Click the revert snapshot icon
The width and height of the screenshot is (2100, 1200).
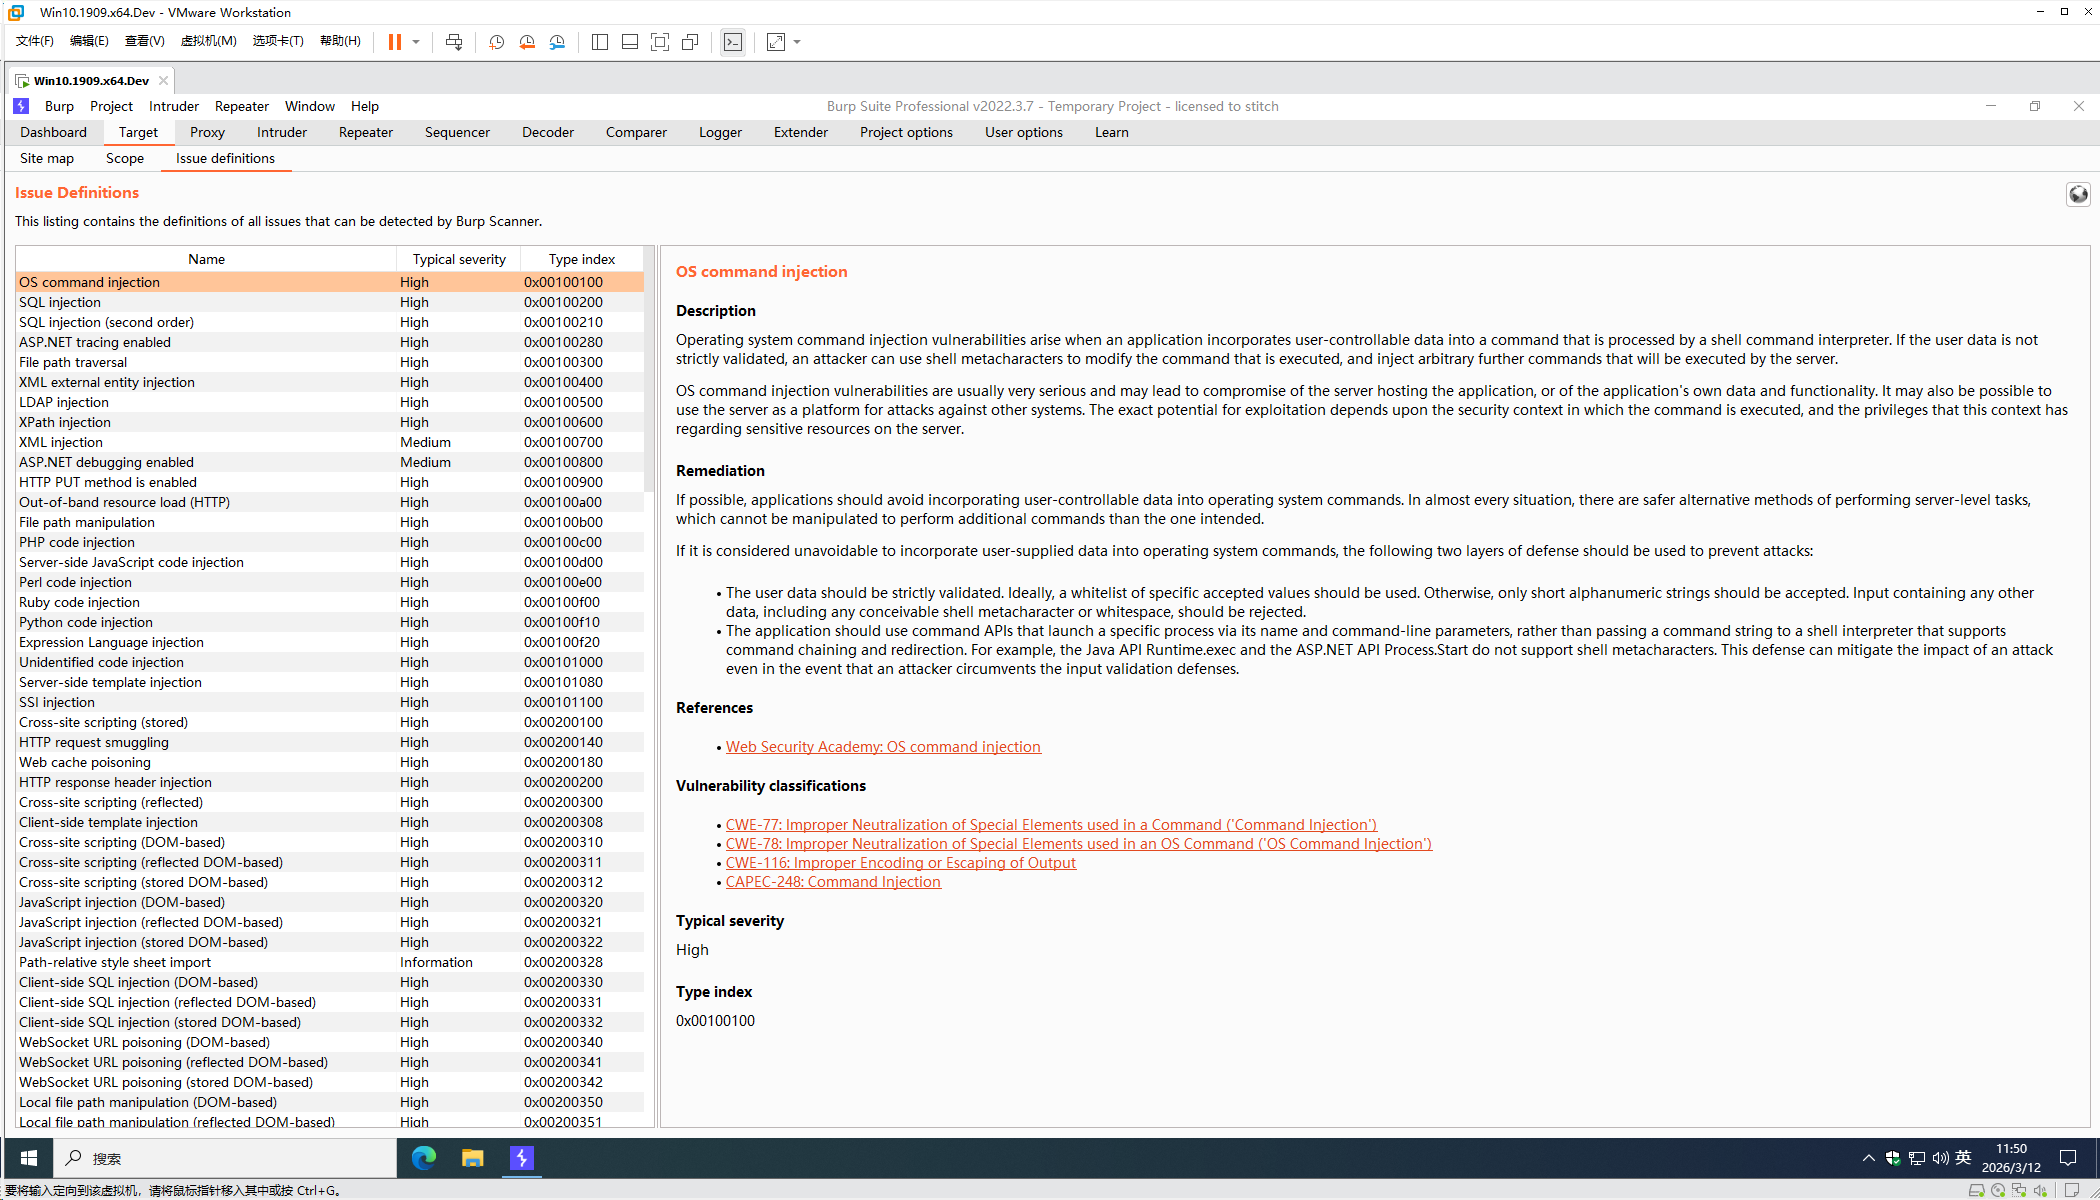point(527,42)
